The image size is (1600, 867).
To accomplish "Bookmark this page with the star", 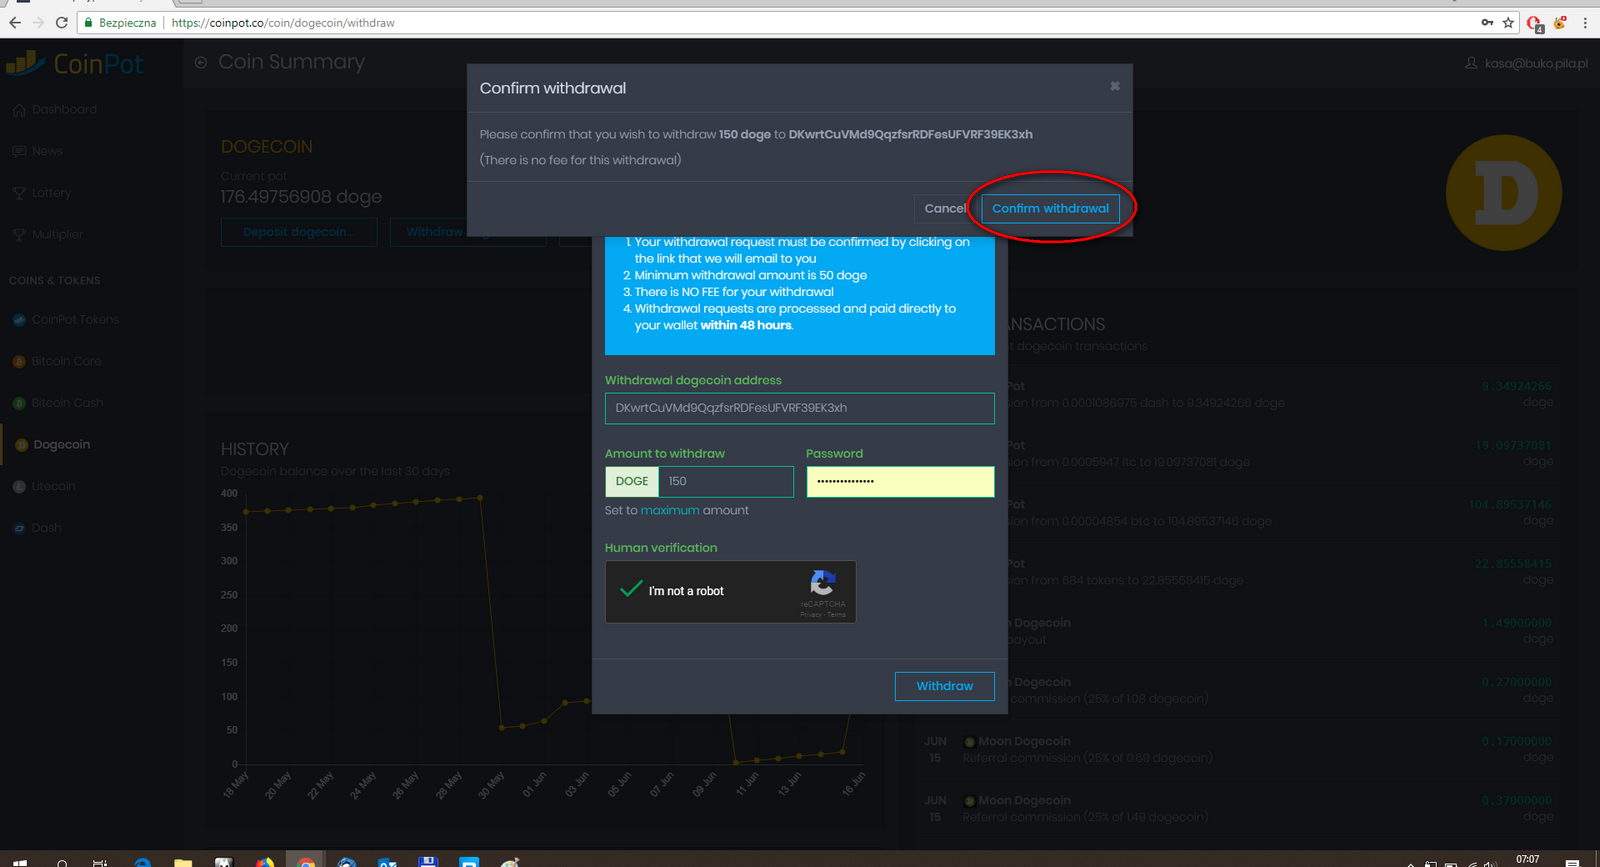I will pos(1508,22).
